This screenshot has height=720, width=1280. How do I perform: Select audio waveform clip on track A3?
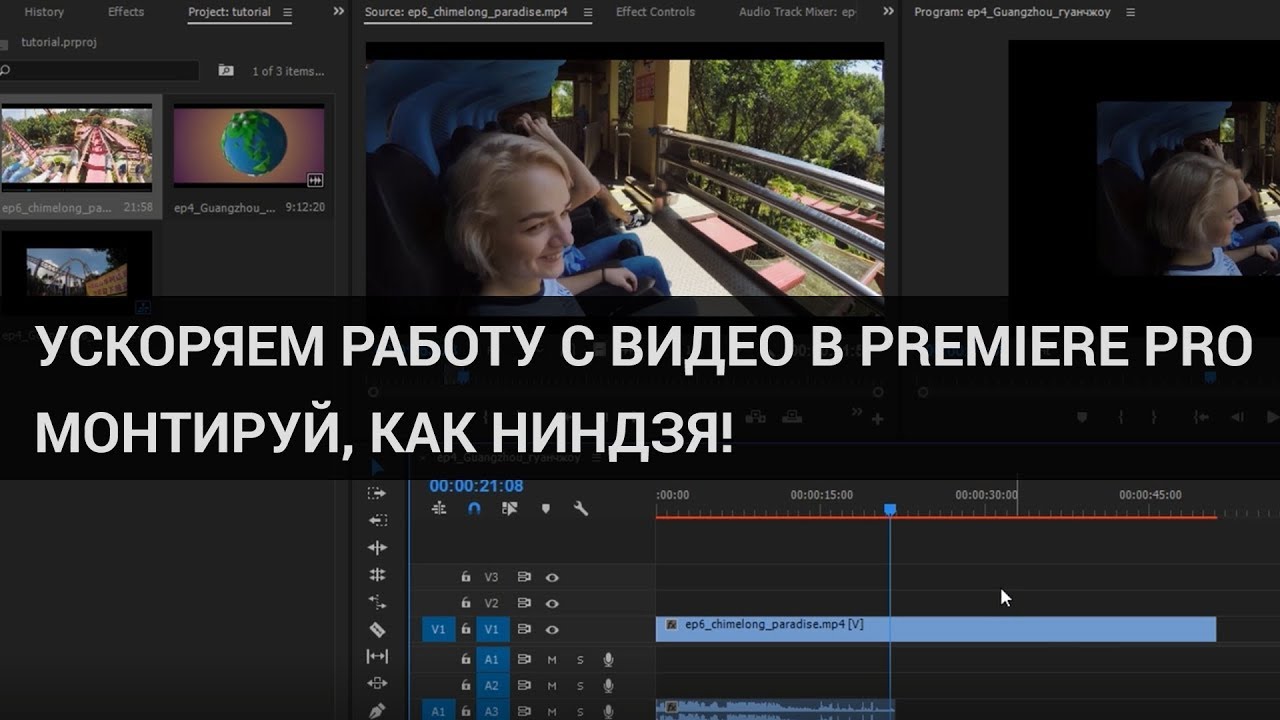click(775, 709)
